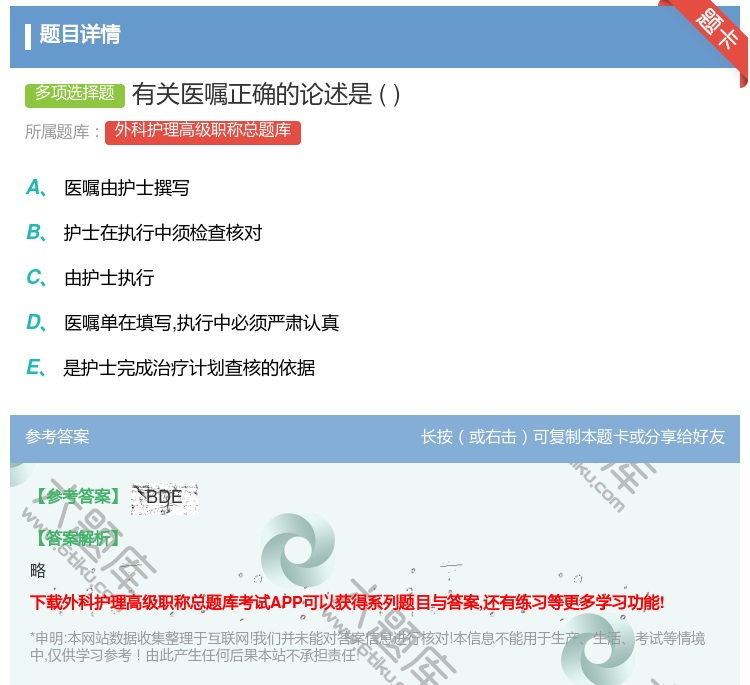Open the 外科护理高级职称总题库 link
Image resolution: width=750 pixels, height=685 pixels.
click(203, 132)
